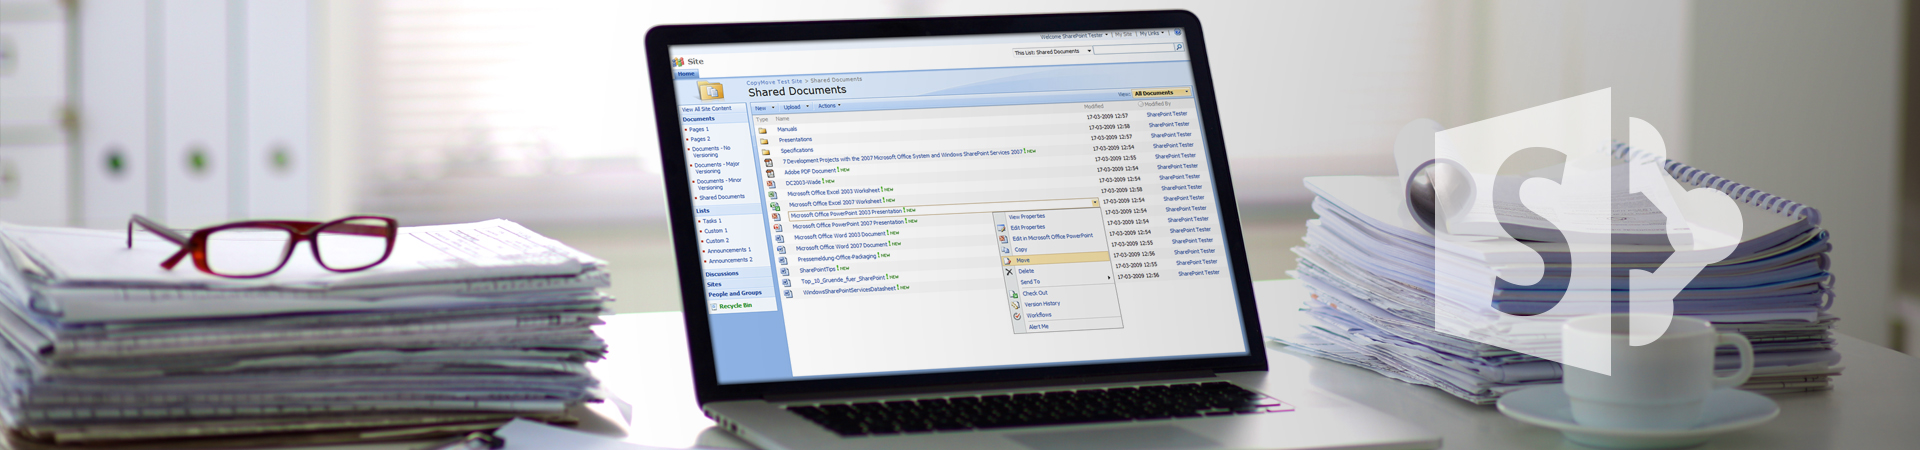
Task: Open the All Documents view selector
Action: pyautogui.click(x=1160, y=93)
